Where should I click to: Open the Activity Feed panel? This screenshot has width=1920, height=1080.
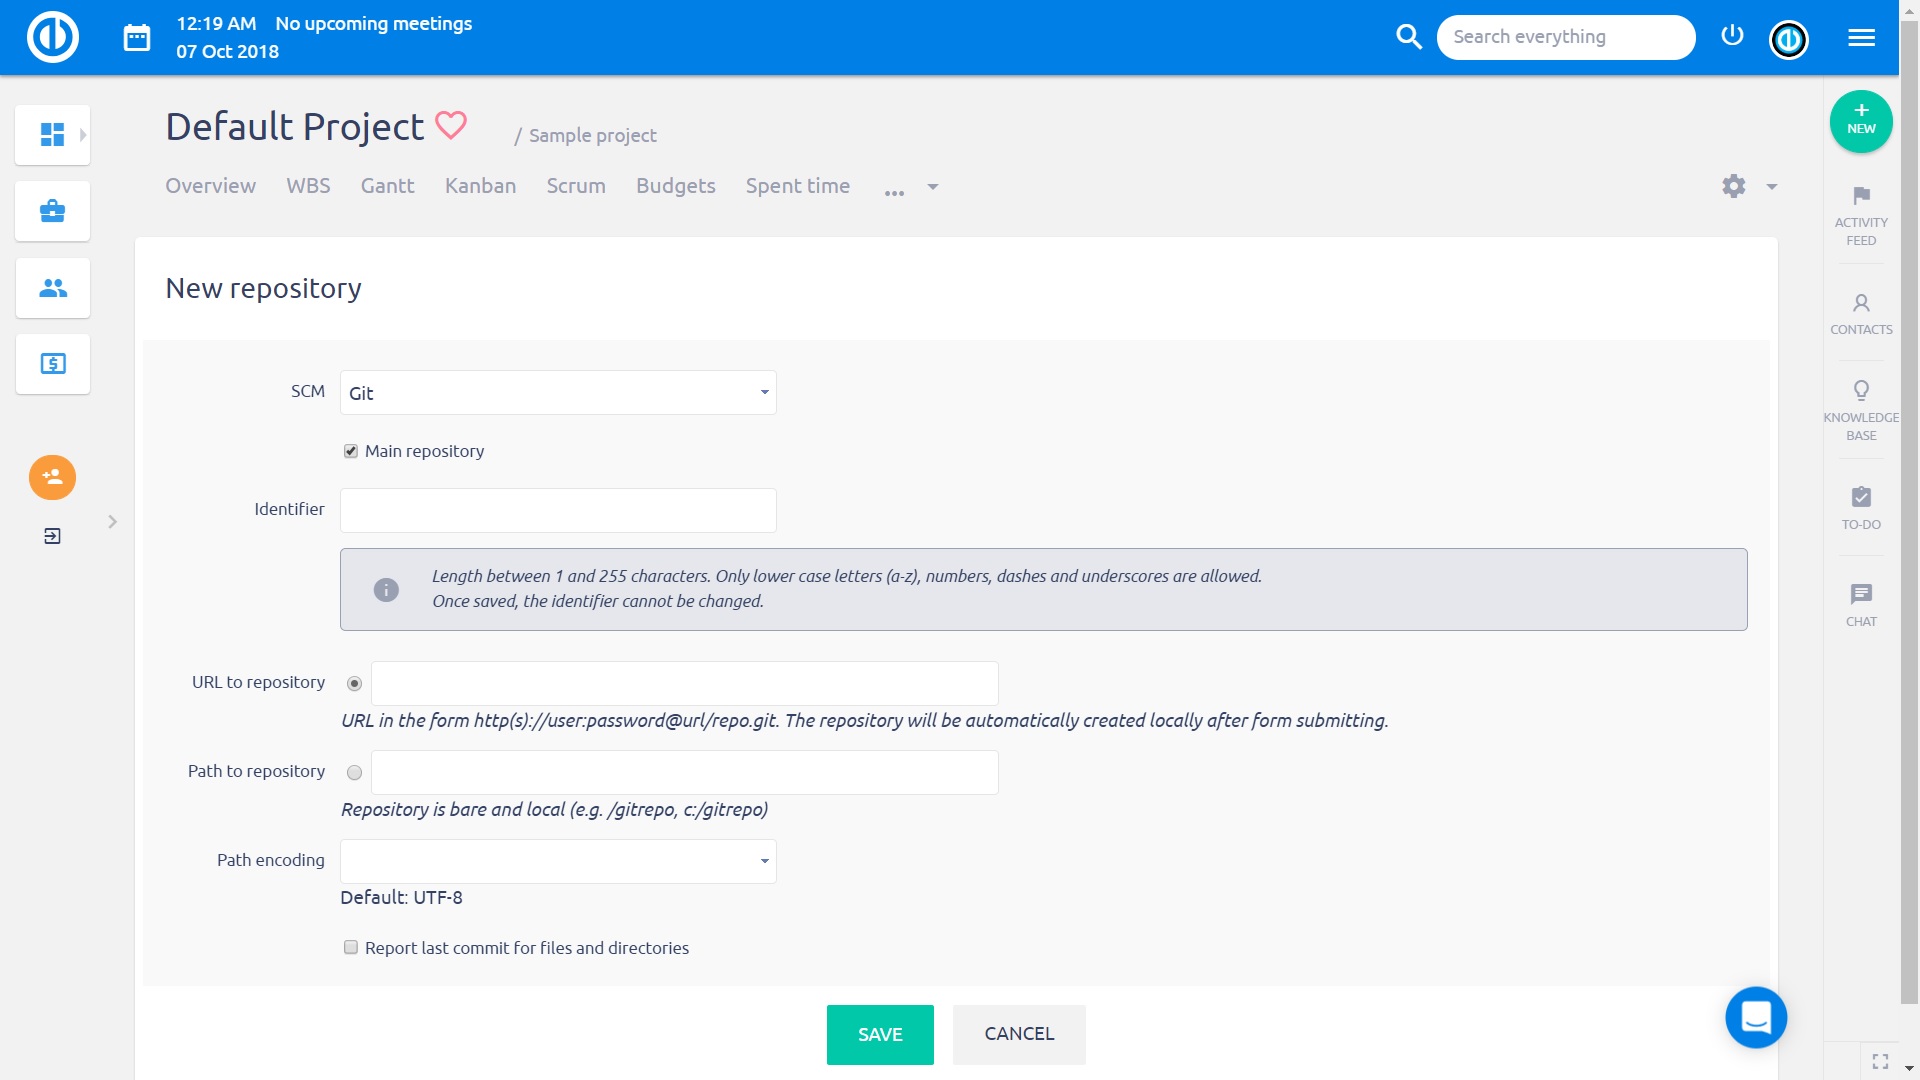tap(1860, 212)
